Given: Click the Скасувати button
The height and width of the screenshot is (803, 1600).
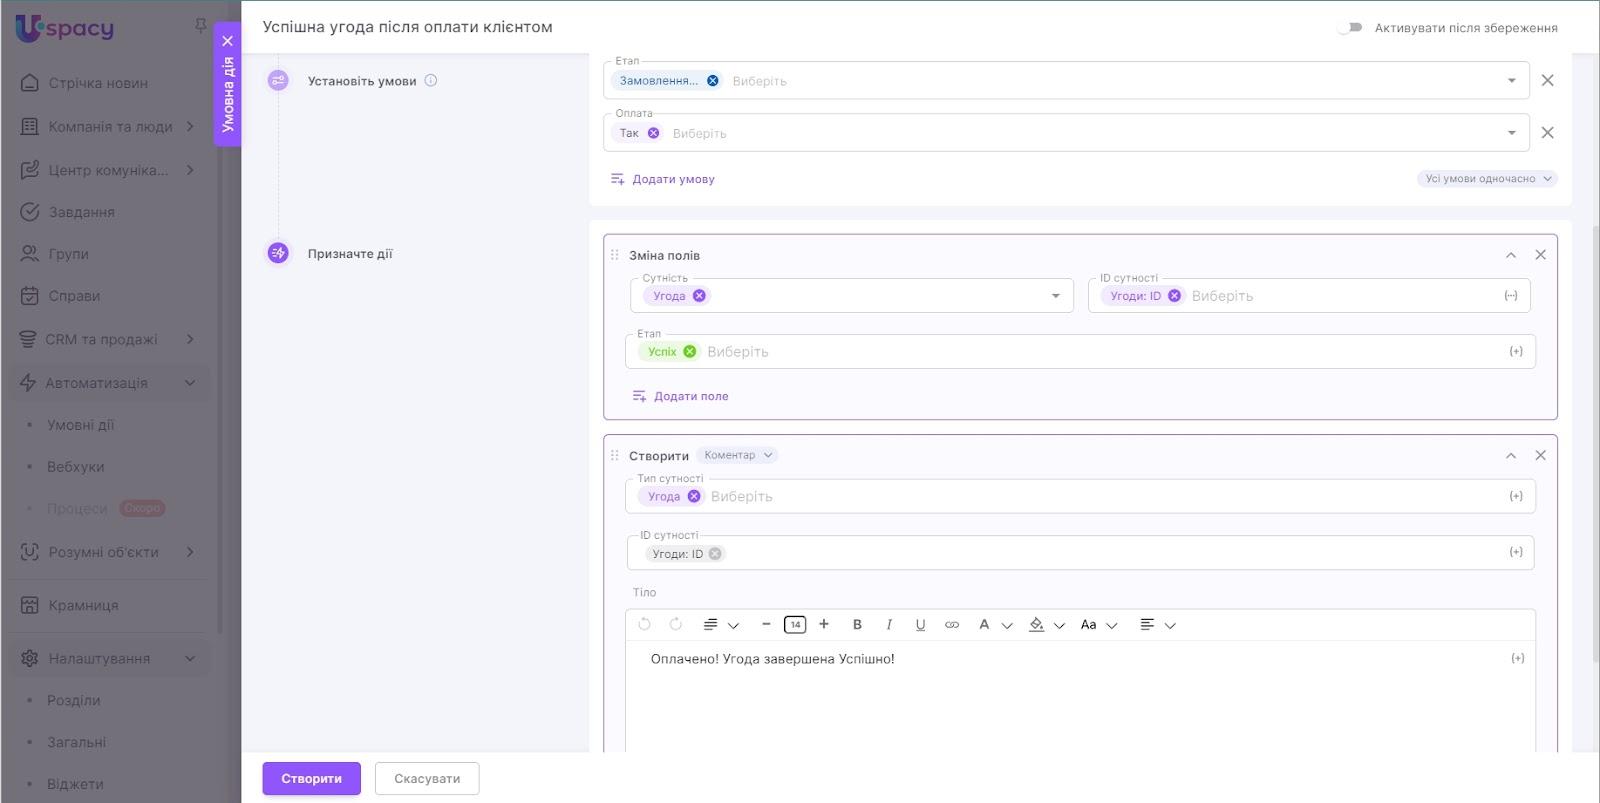Looking at the screenshot, I should pyautogui.click(x=427, y=778).
